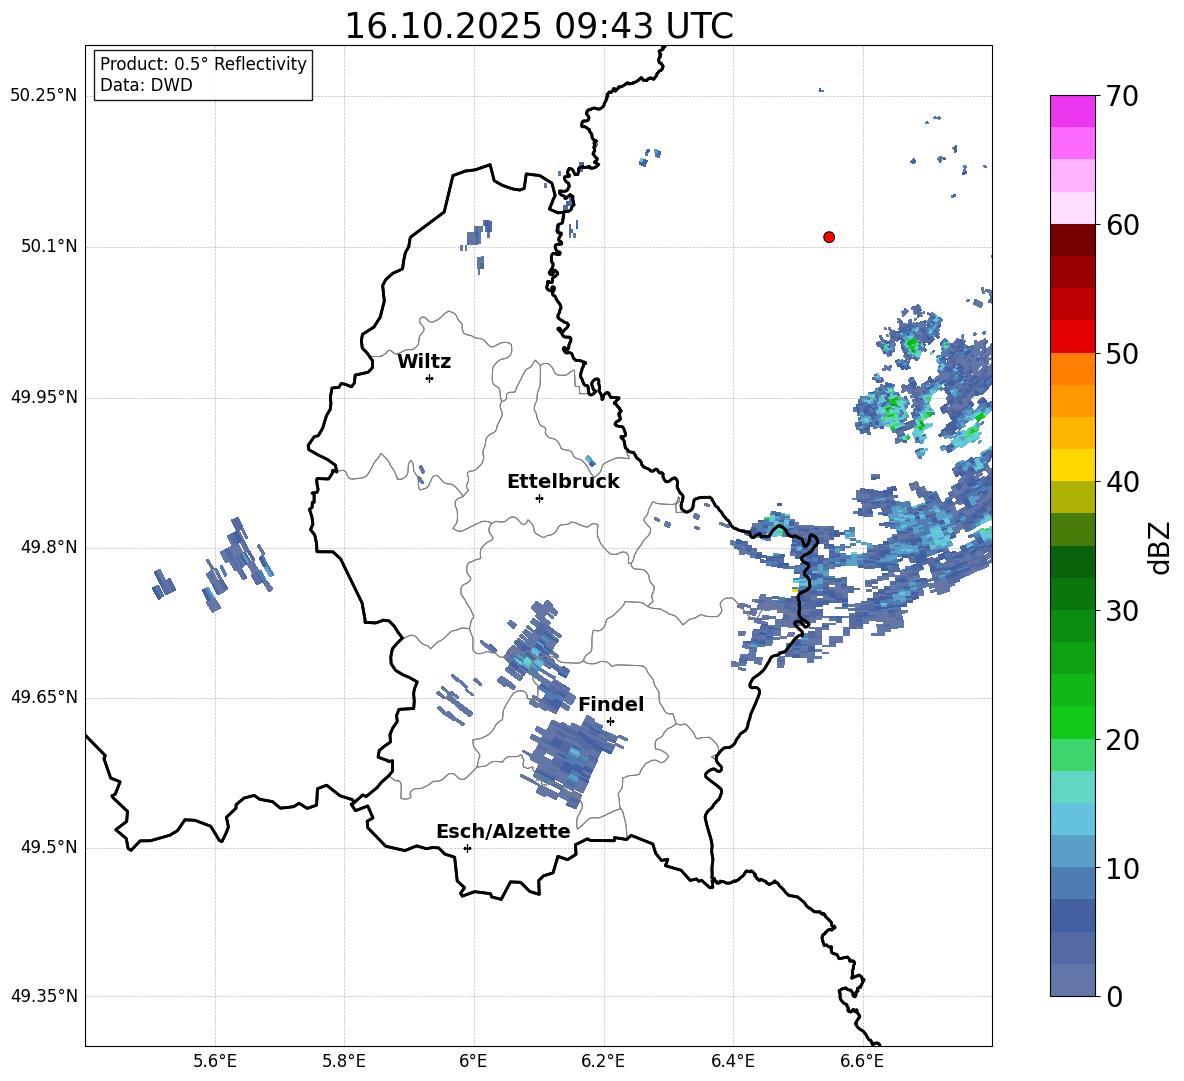Select the Findel city label
The height and width of the screenshot is (1081, 1184).
pos(611,704)
